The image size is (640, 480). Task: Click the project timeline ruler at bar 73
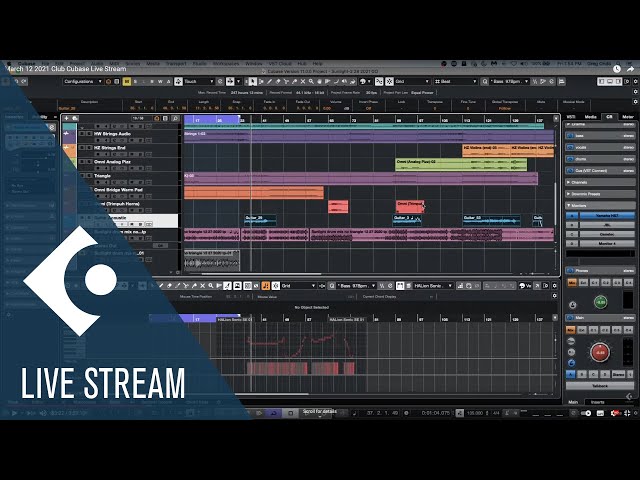coord(353,120)
